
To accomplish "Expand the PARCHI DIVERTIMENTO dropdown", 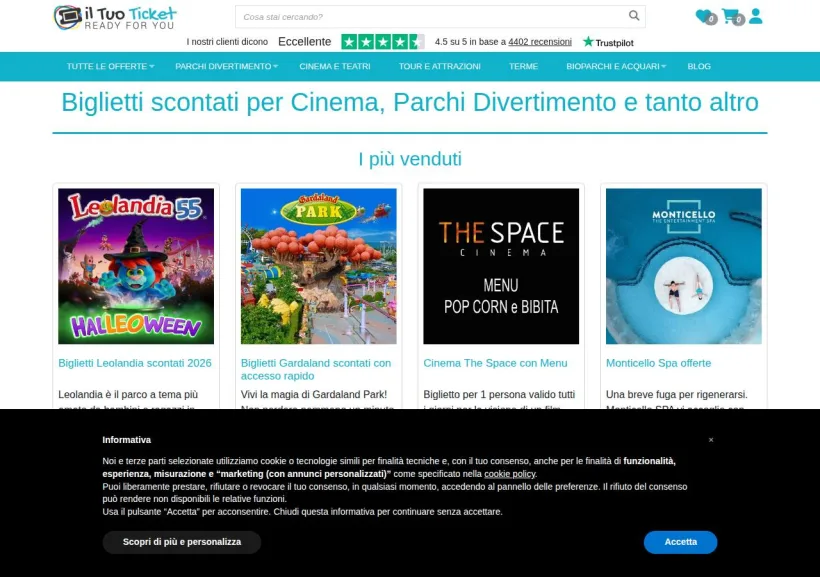I will [x=226, y=66].
